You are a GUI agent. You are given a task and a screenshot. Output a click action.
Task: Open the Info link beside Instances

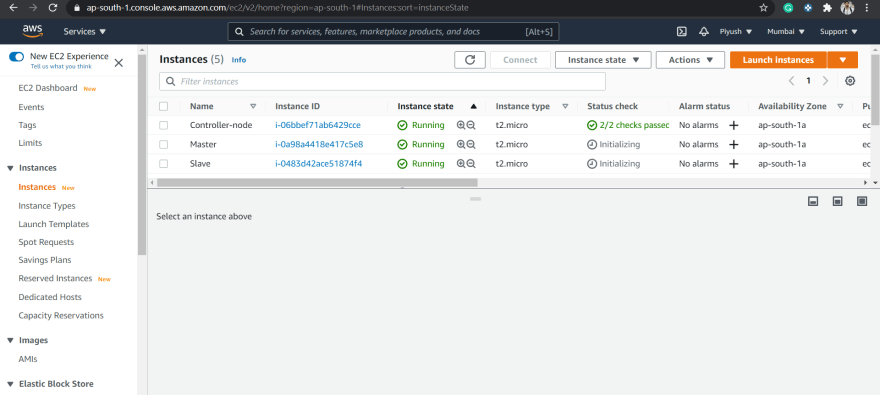239,60
